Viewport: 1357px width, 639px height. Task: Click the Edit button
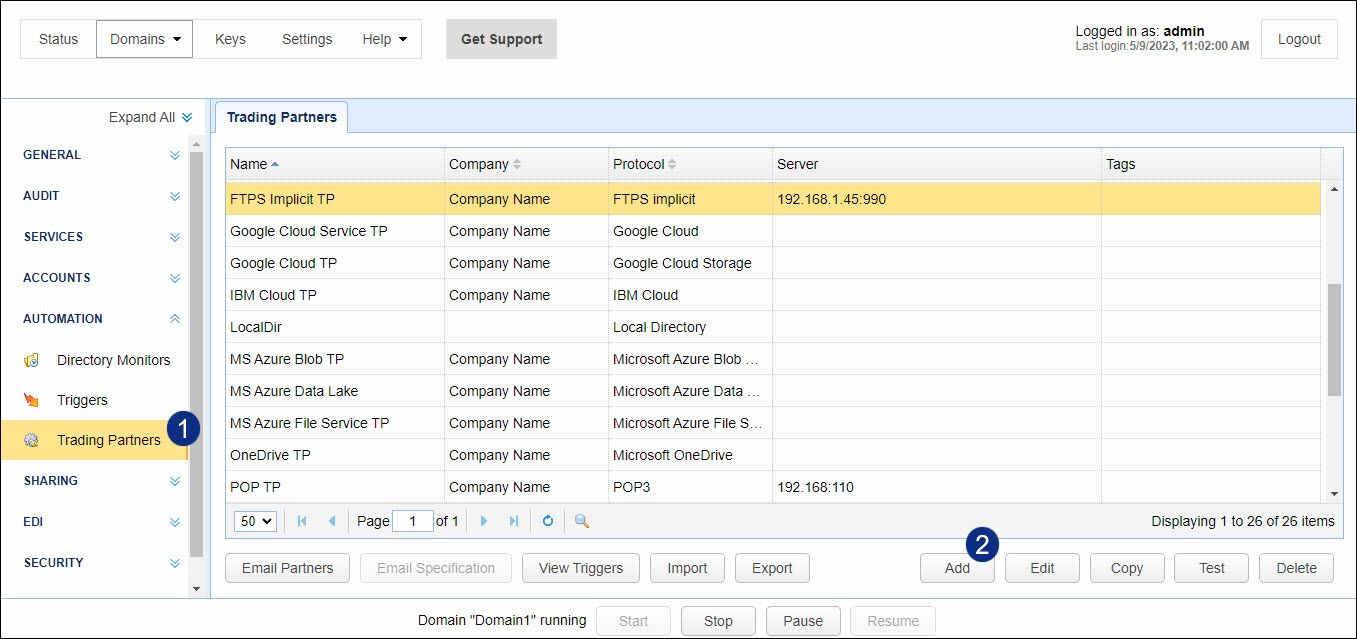[x=1042, y=568]
